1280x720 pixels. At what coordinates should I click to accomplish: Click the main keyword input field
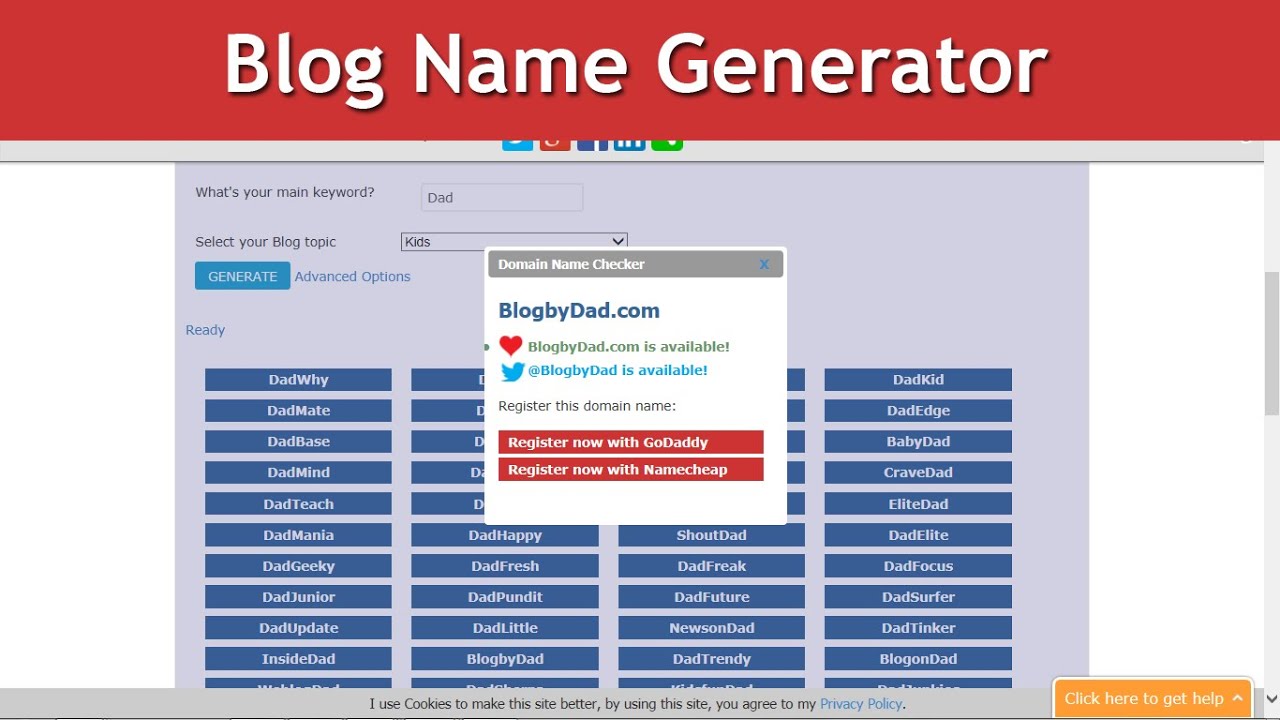[502, 197]
